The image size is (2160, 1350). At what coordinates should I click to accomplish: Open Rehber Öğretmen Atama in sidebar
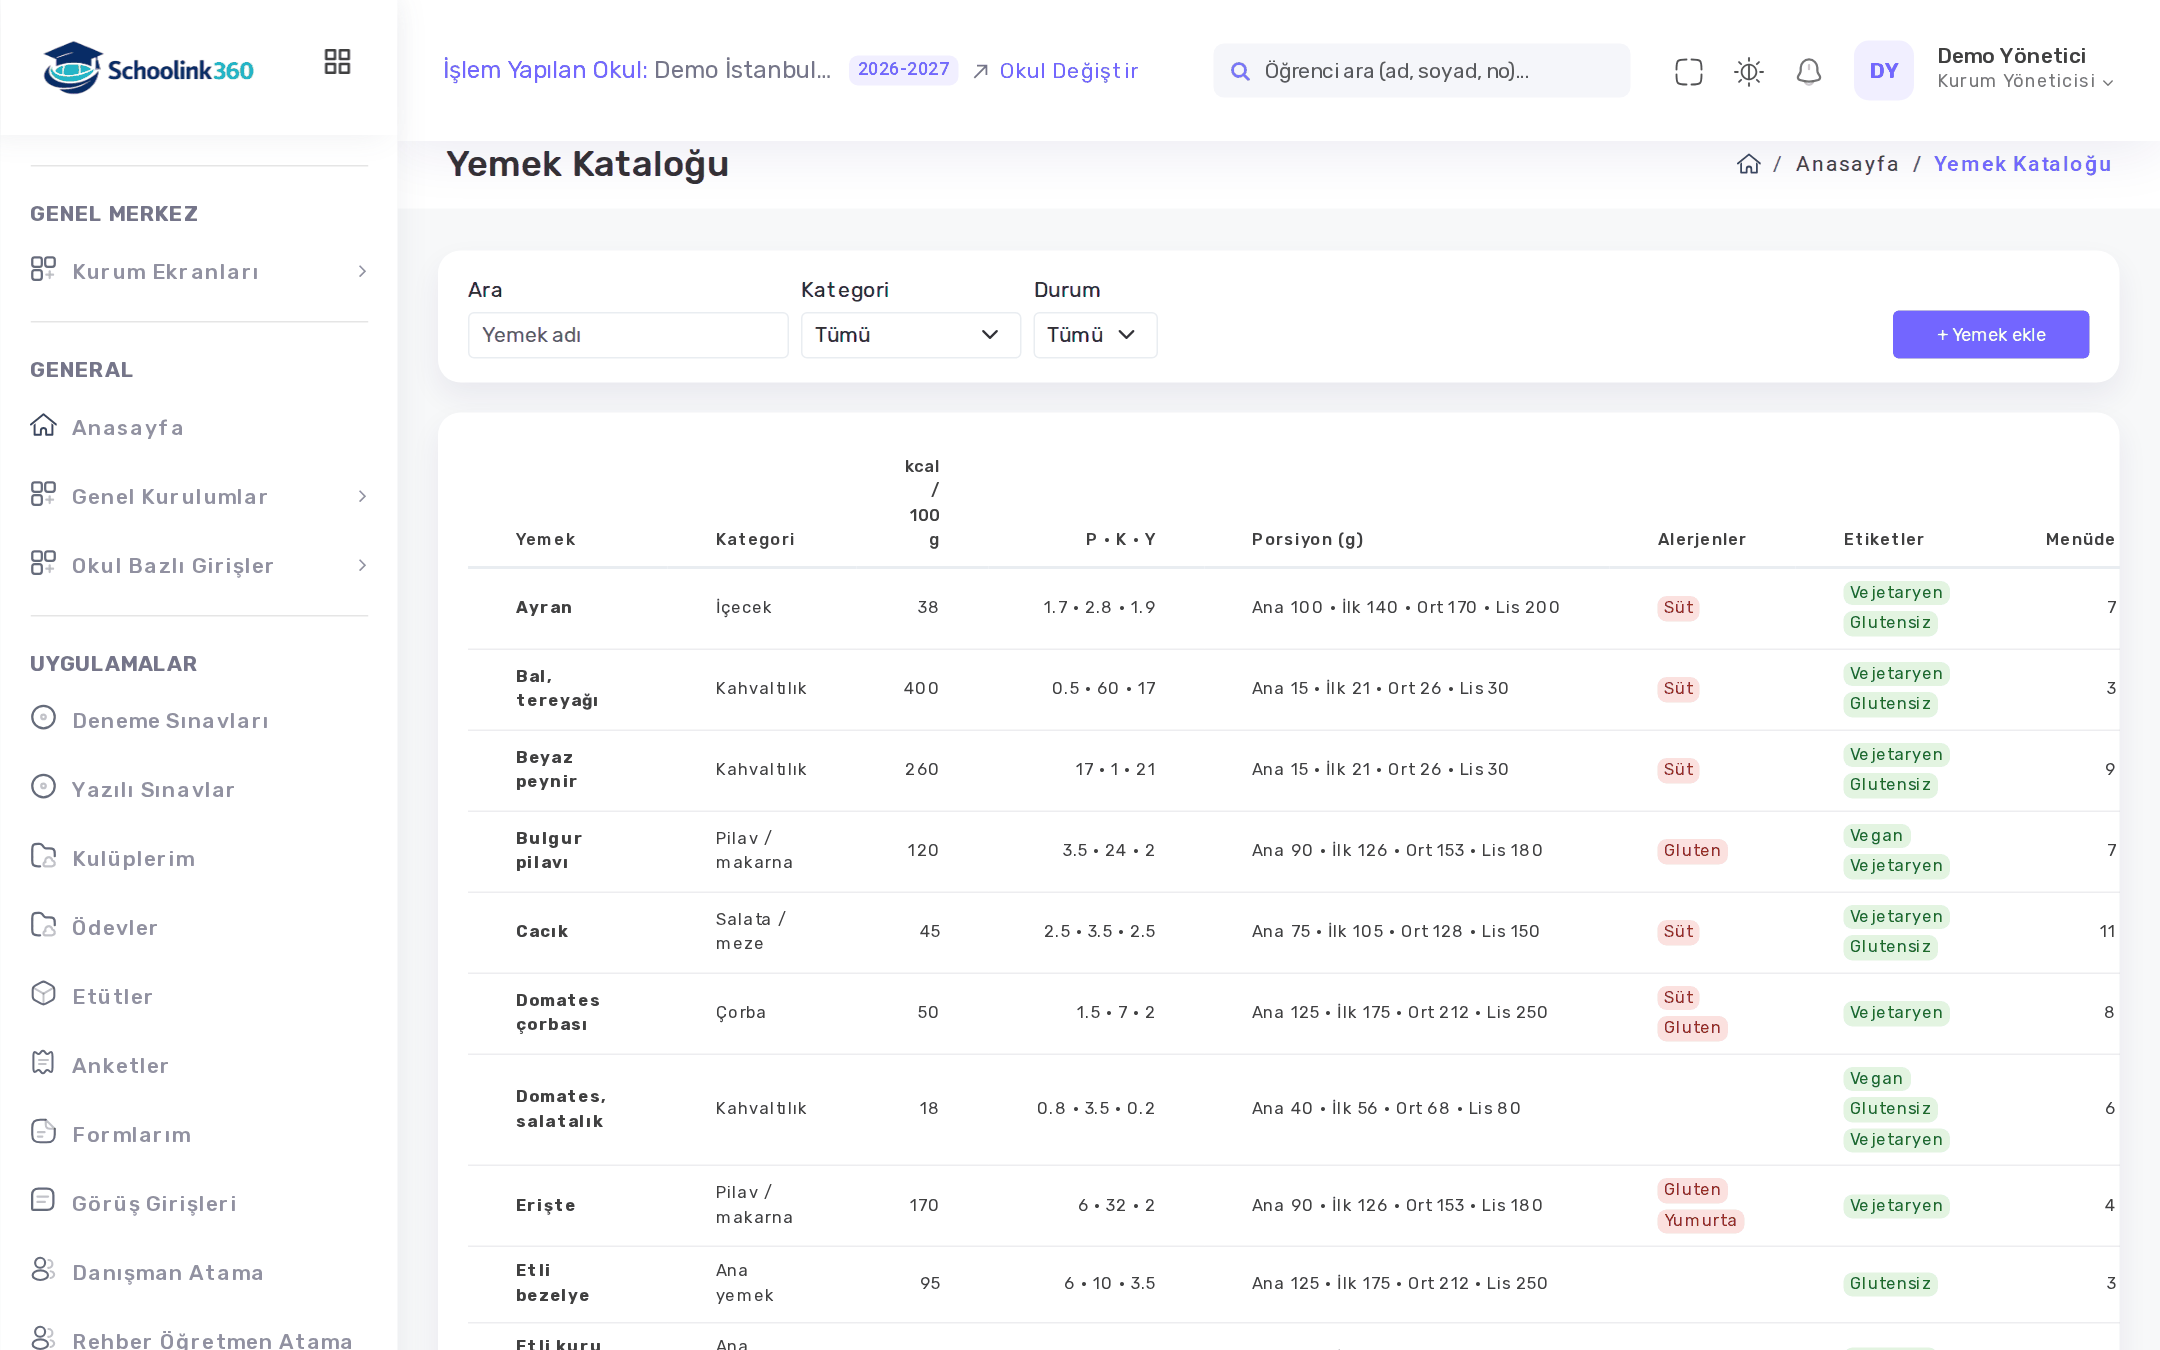tap(212, 1340)
